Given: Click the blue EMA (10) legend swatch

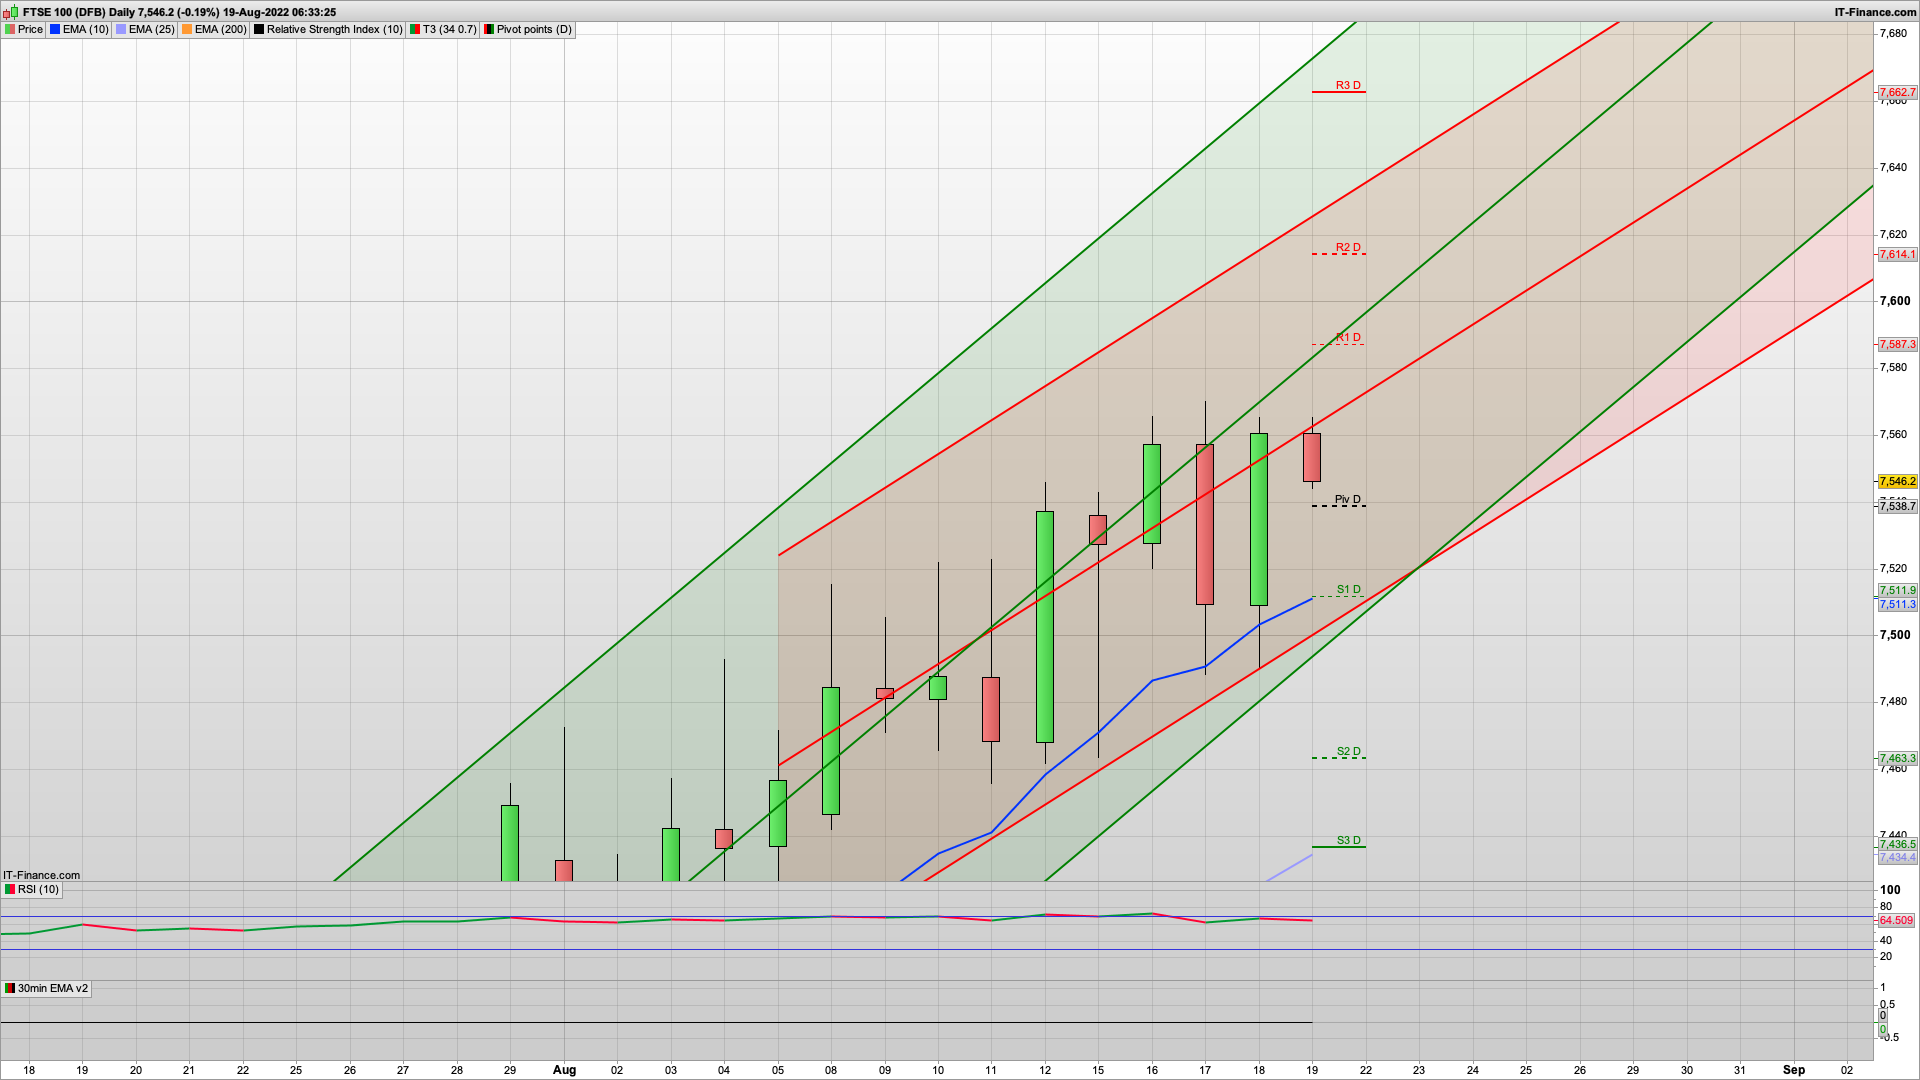Looking at the screenshot, I should point(55,29).
